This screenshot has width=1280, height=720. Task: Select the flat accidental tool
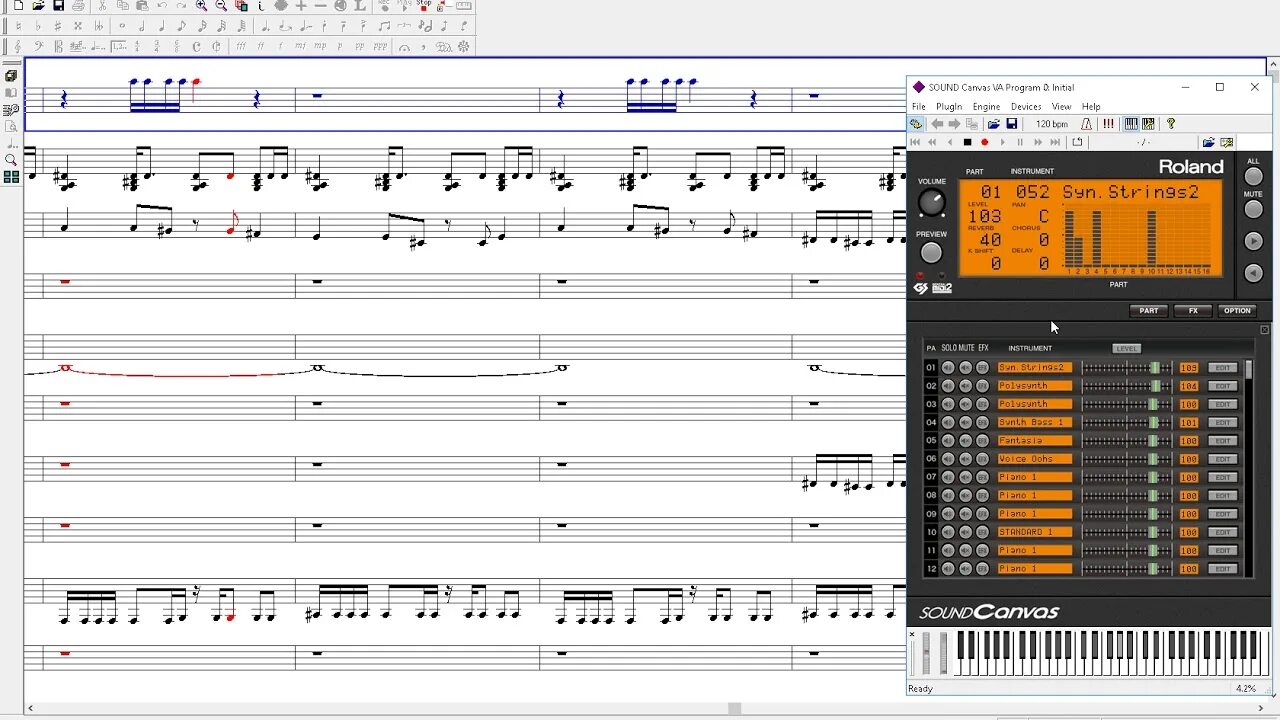point(38,26)
